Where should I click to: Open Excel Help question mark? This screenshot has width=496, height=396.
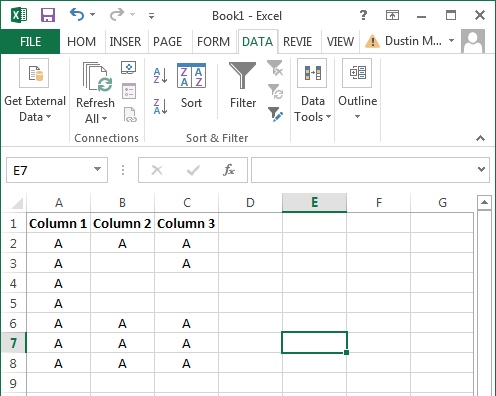363,15
